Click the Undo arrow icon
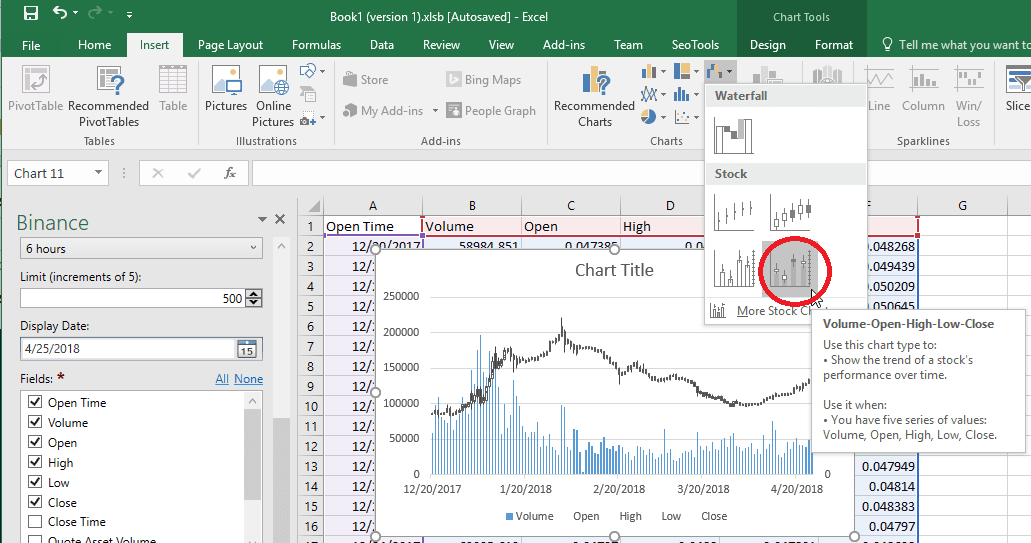 tap(60, 12)
